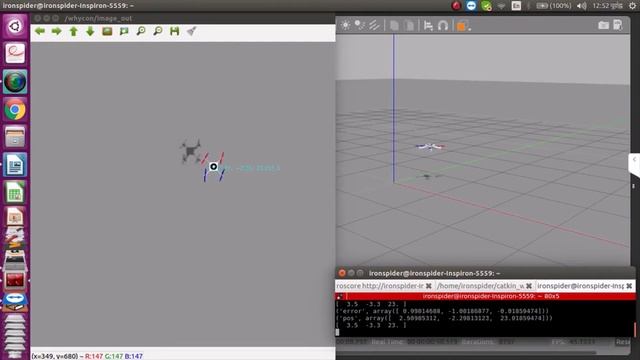Open the file manager from the dock

(15, 137)
